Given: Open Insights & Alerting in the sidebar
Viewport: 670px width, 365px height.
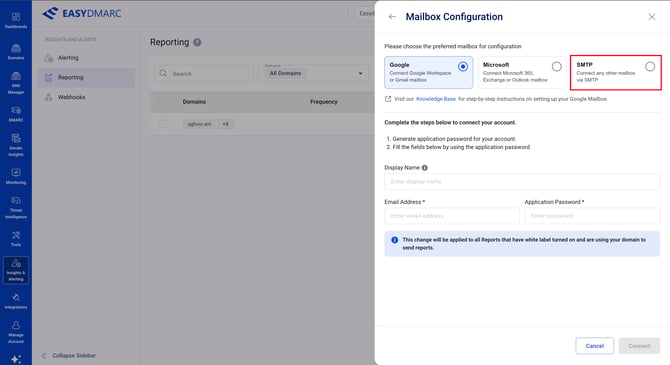Looking at the screenshot, I should pyautogui.click(x=16, y=270).
